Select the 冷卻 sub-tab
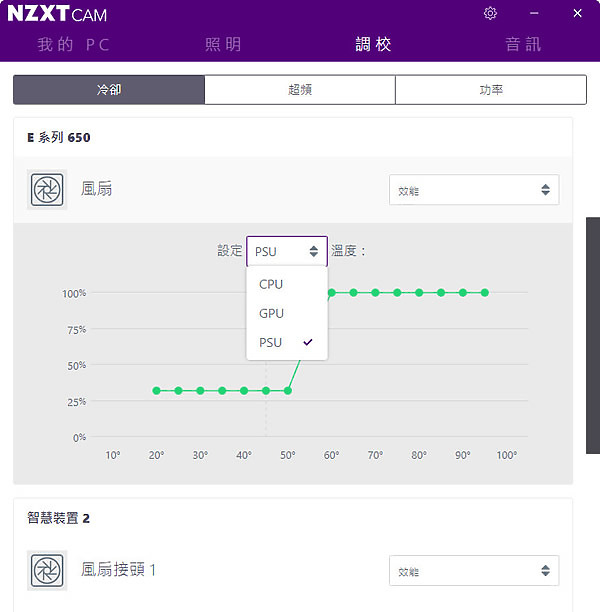Screen dimensions: 600x612 pyautogui.click(x=109, y=90)
